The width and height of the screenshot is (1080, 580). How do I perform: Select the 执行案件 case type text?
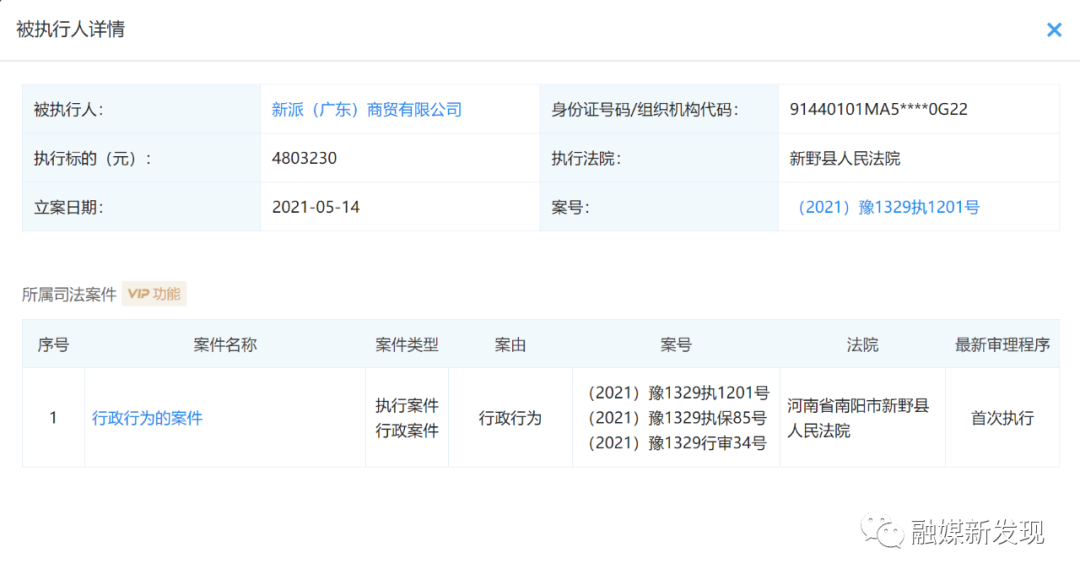(x=406, y=406)
